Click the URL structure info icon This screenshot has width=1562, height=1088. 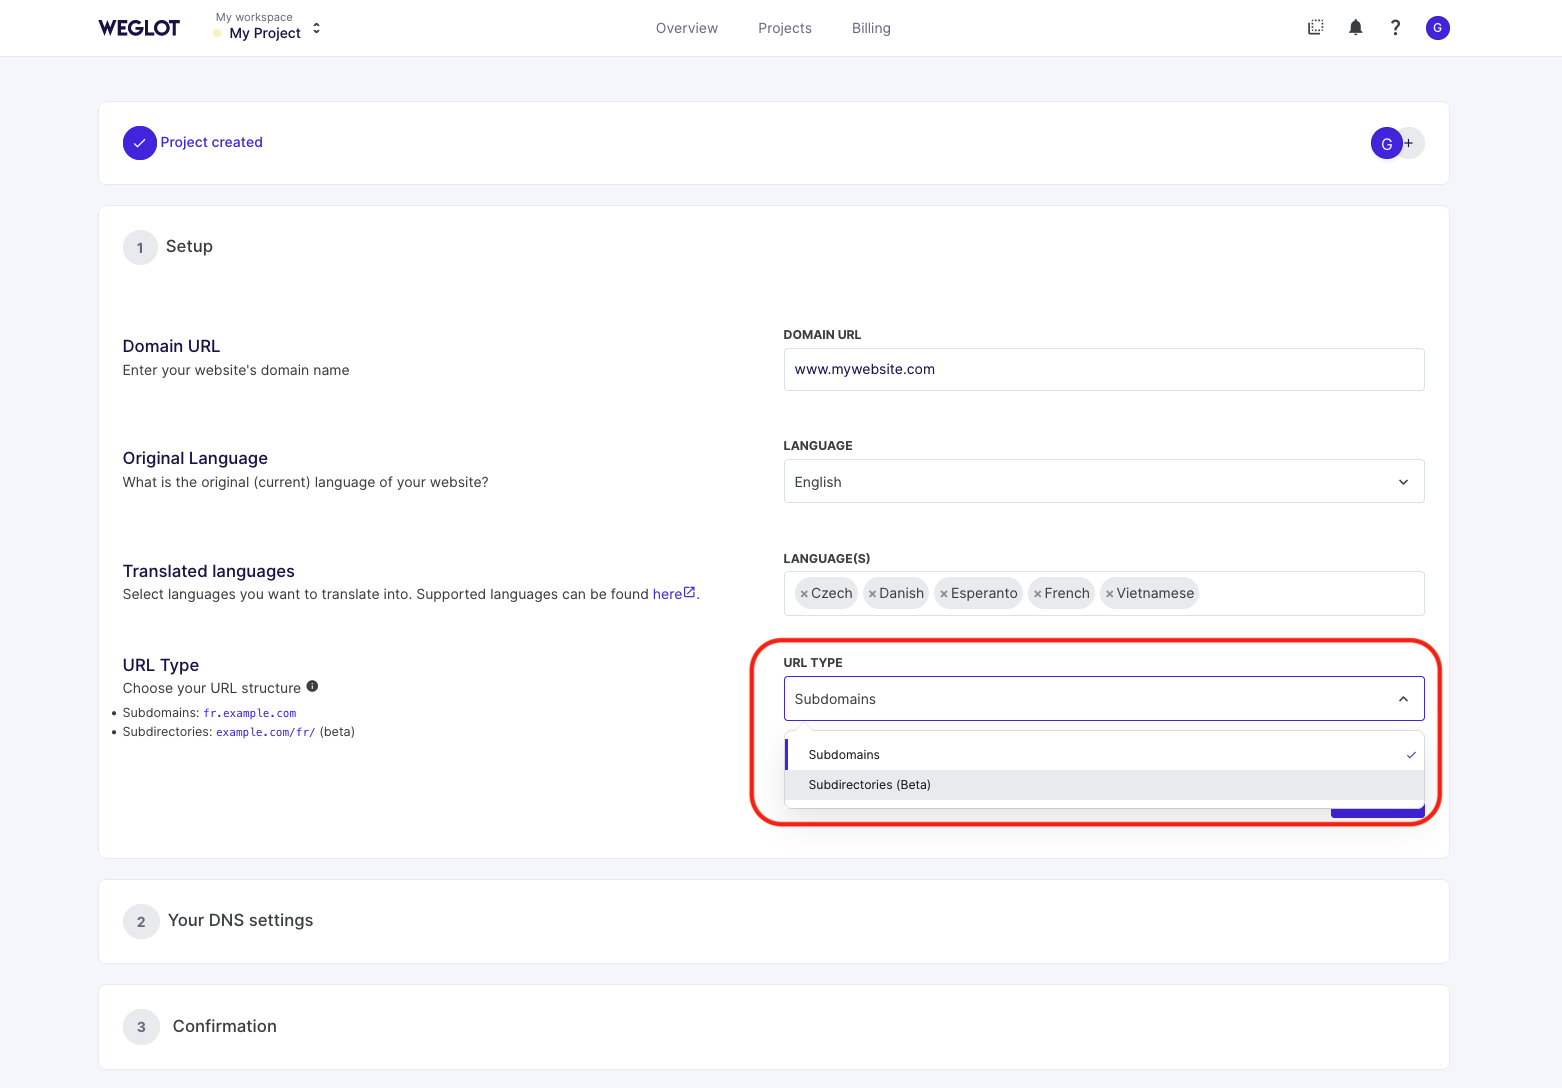[x=312, y=686]
